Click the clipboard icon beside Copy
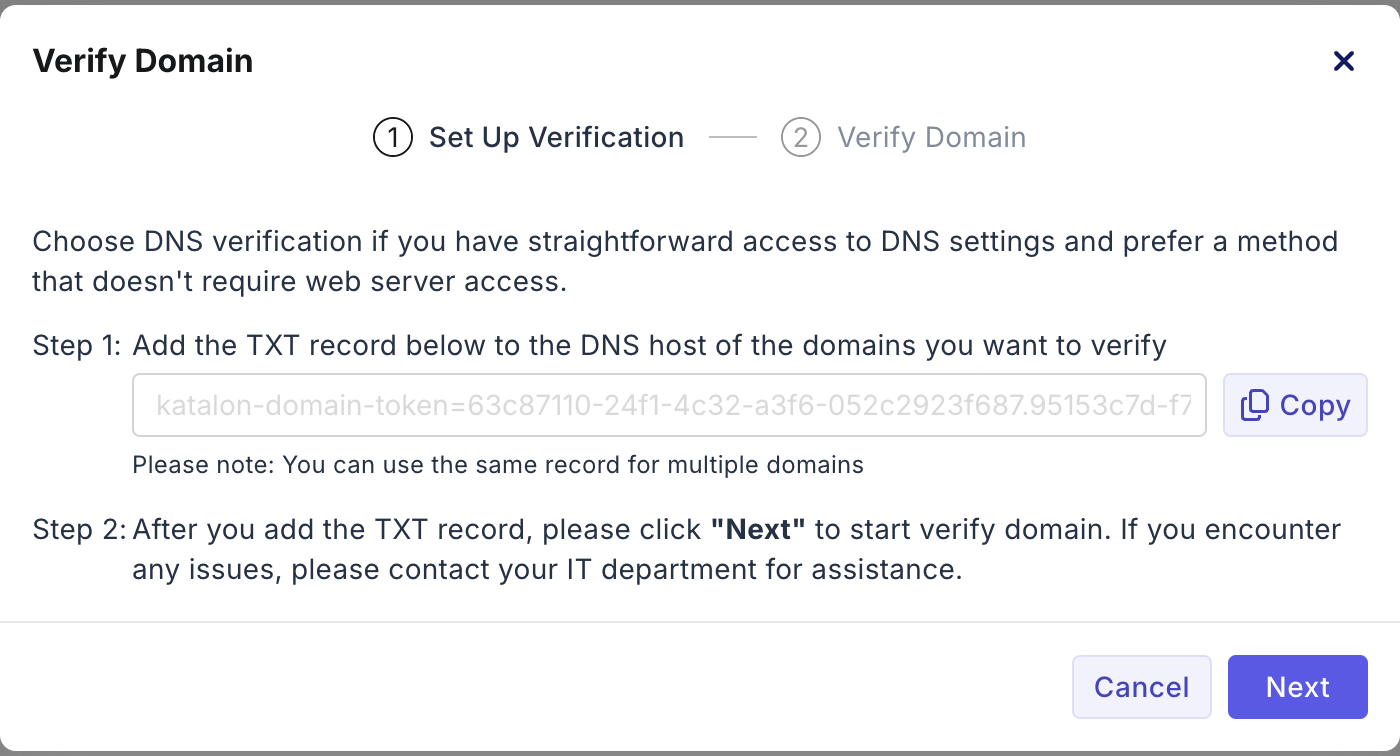The image size is (1400, 756). [x=1254, y=405]
